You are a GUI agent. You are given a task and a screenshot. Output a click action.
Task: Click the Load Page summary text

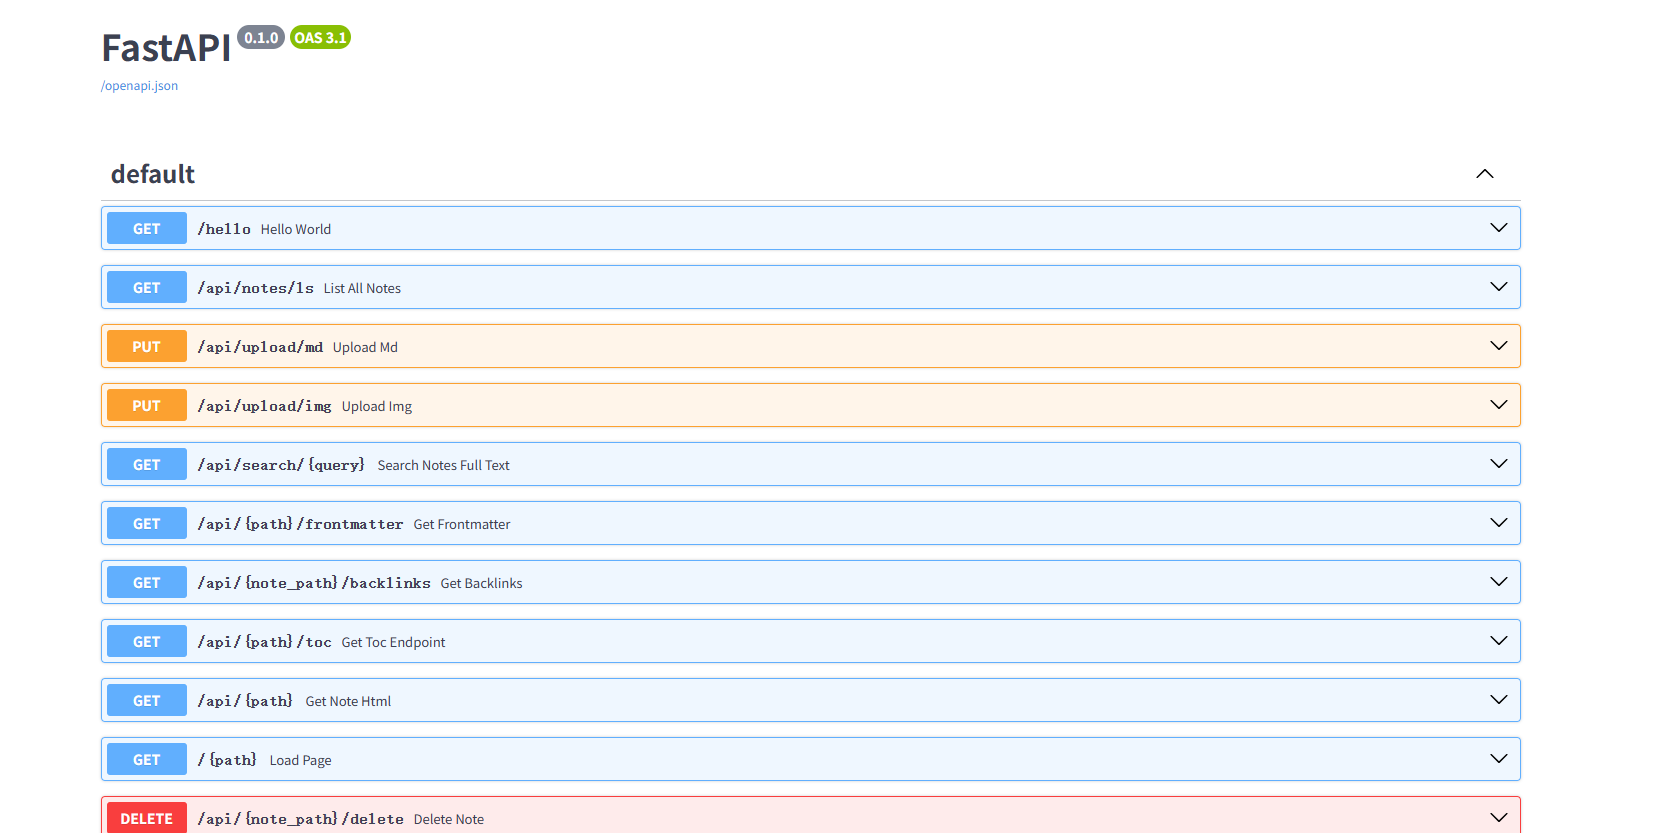coord(300,760)
